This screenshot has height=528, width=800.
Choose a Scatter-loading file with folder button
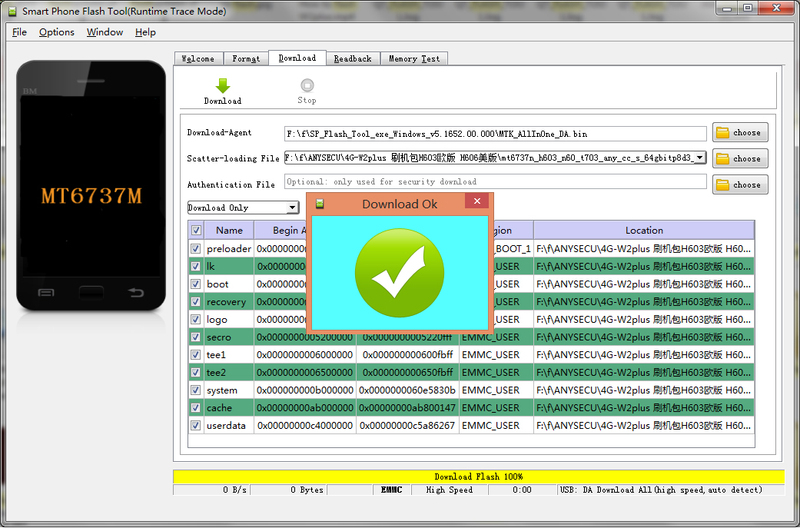[740, 159]
